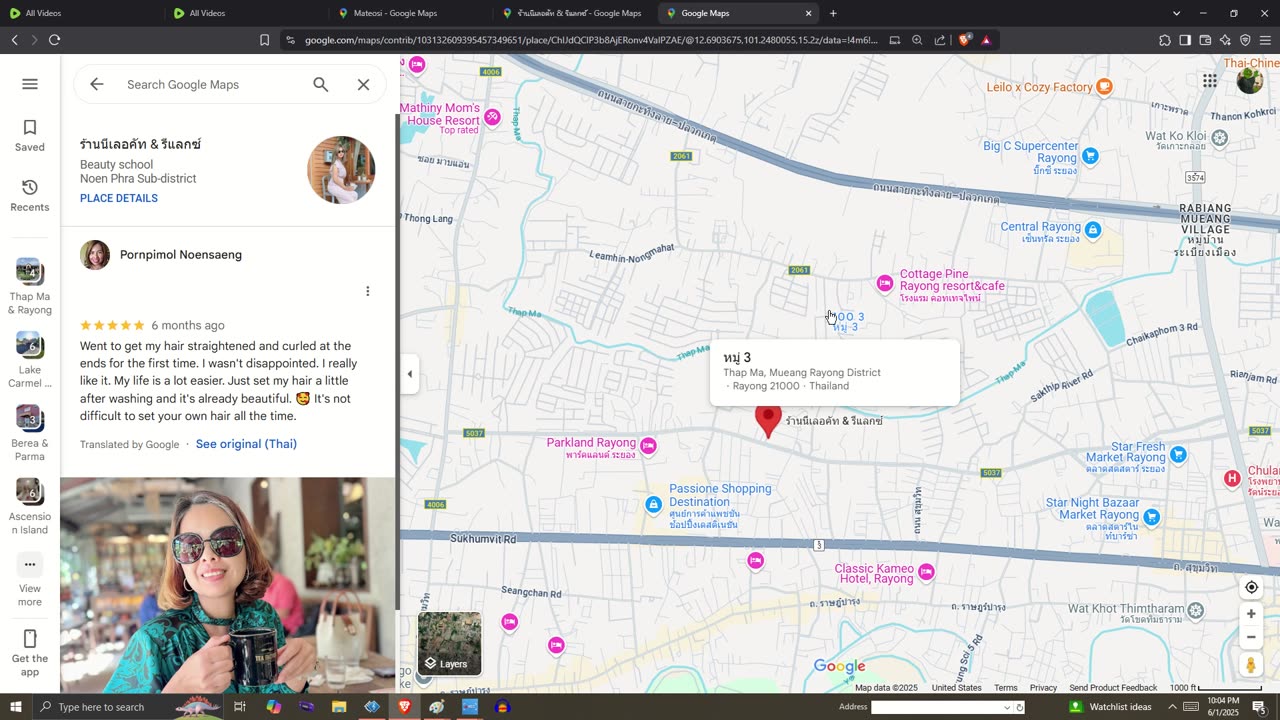Open PLACE DETAILS link
The width and height of the screenshot is (1280, 720).
click(x=119, y=198)
